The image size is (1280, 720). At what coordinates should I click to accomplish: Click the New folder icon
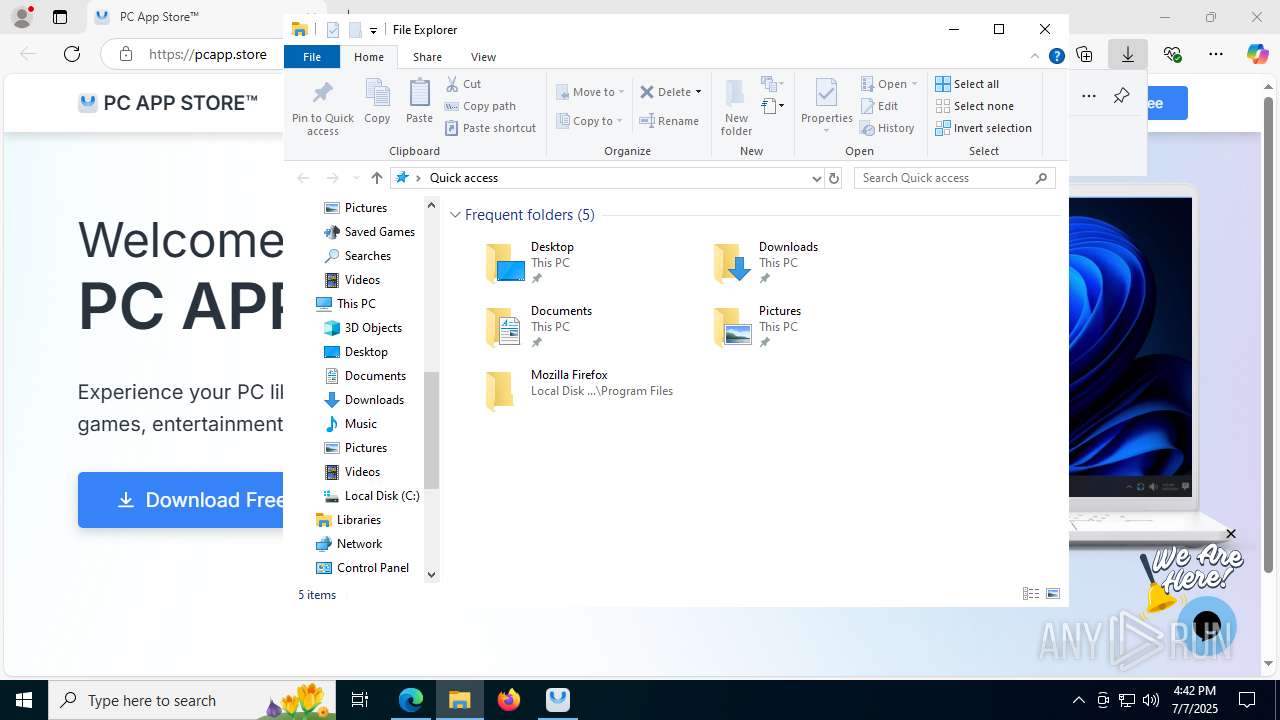(736, 107)
